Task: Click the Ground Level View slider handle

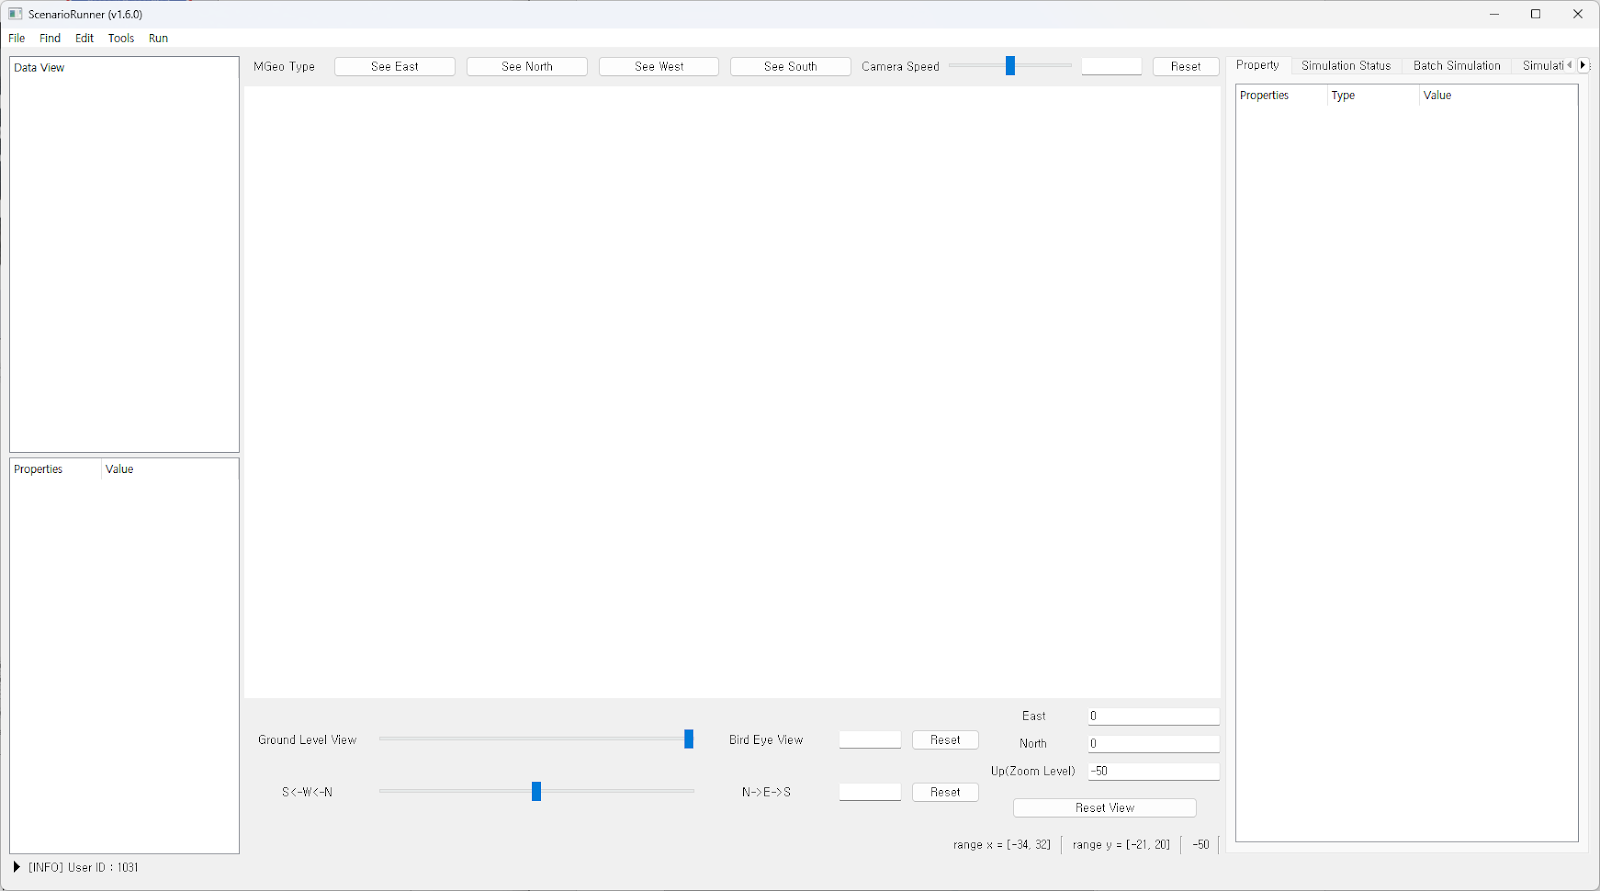Action: point(688,739)
